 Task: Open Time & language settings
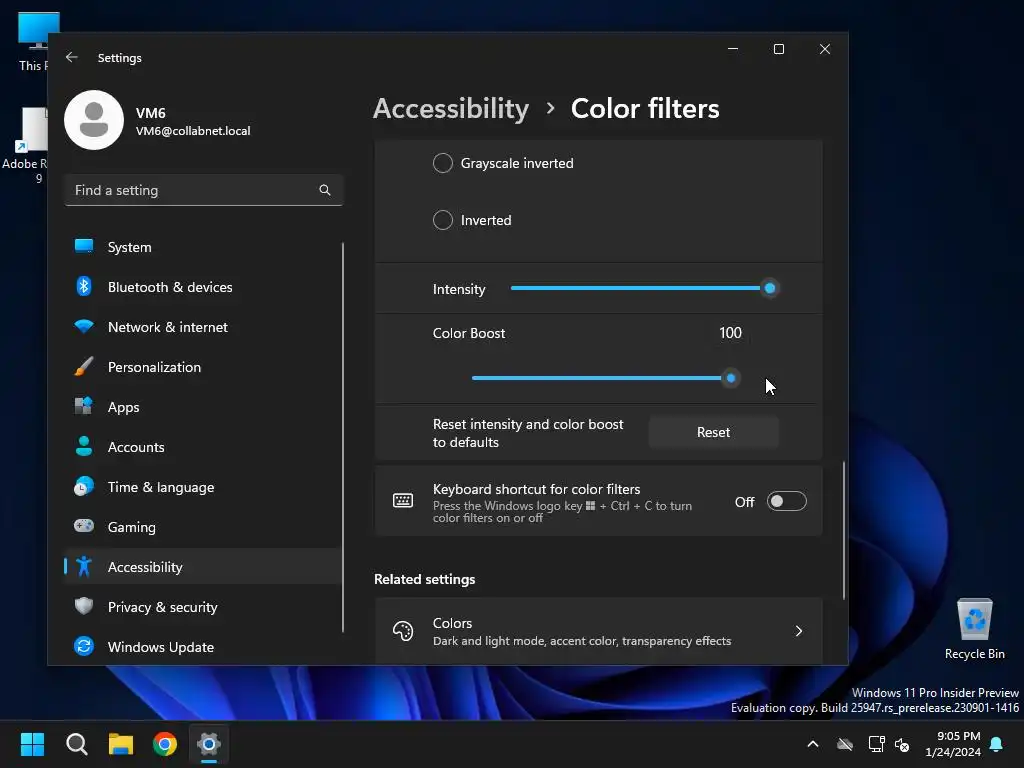(x=203, y=487)
